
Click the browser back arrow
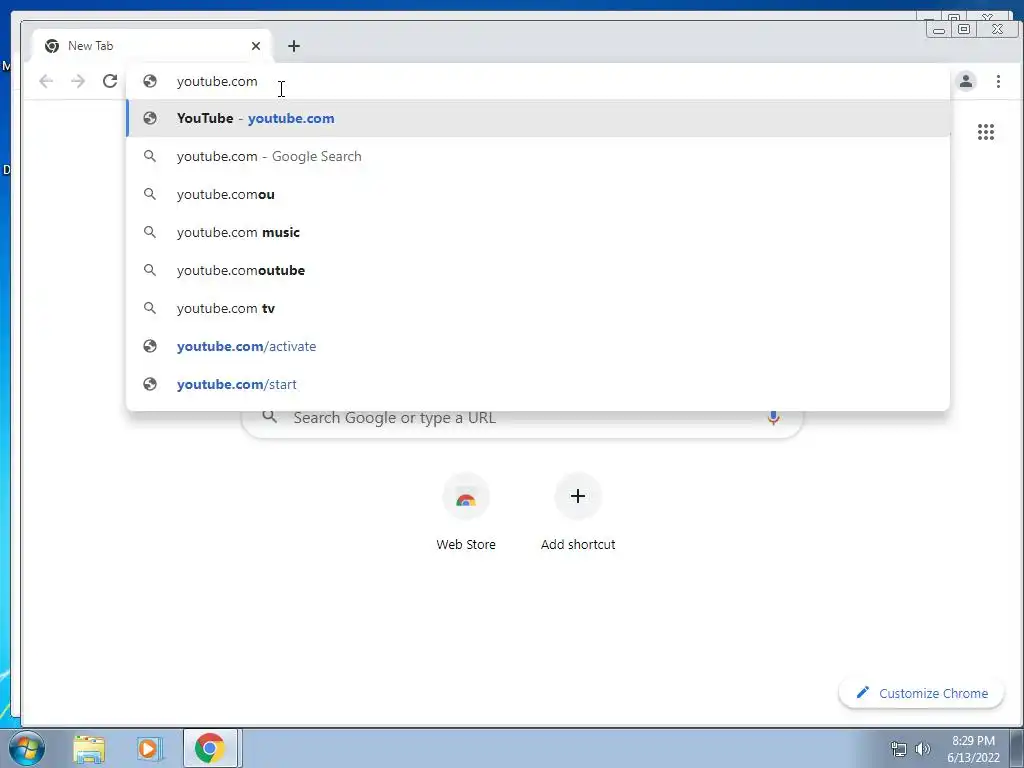point(46,81)
